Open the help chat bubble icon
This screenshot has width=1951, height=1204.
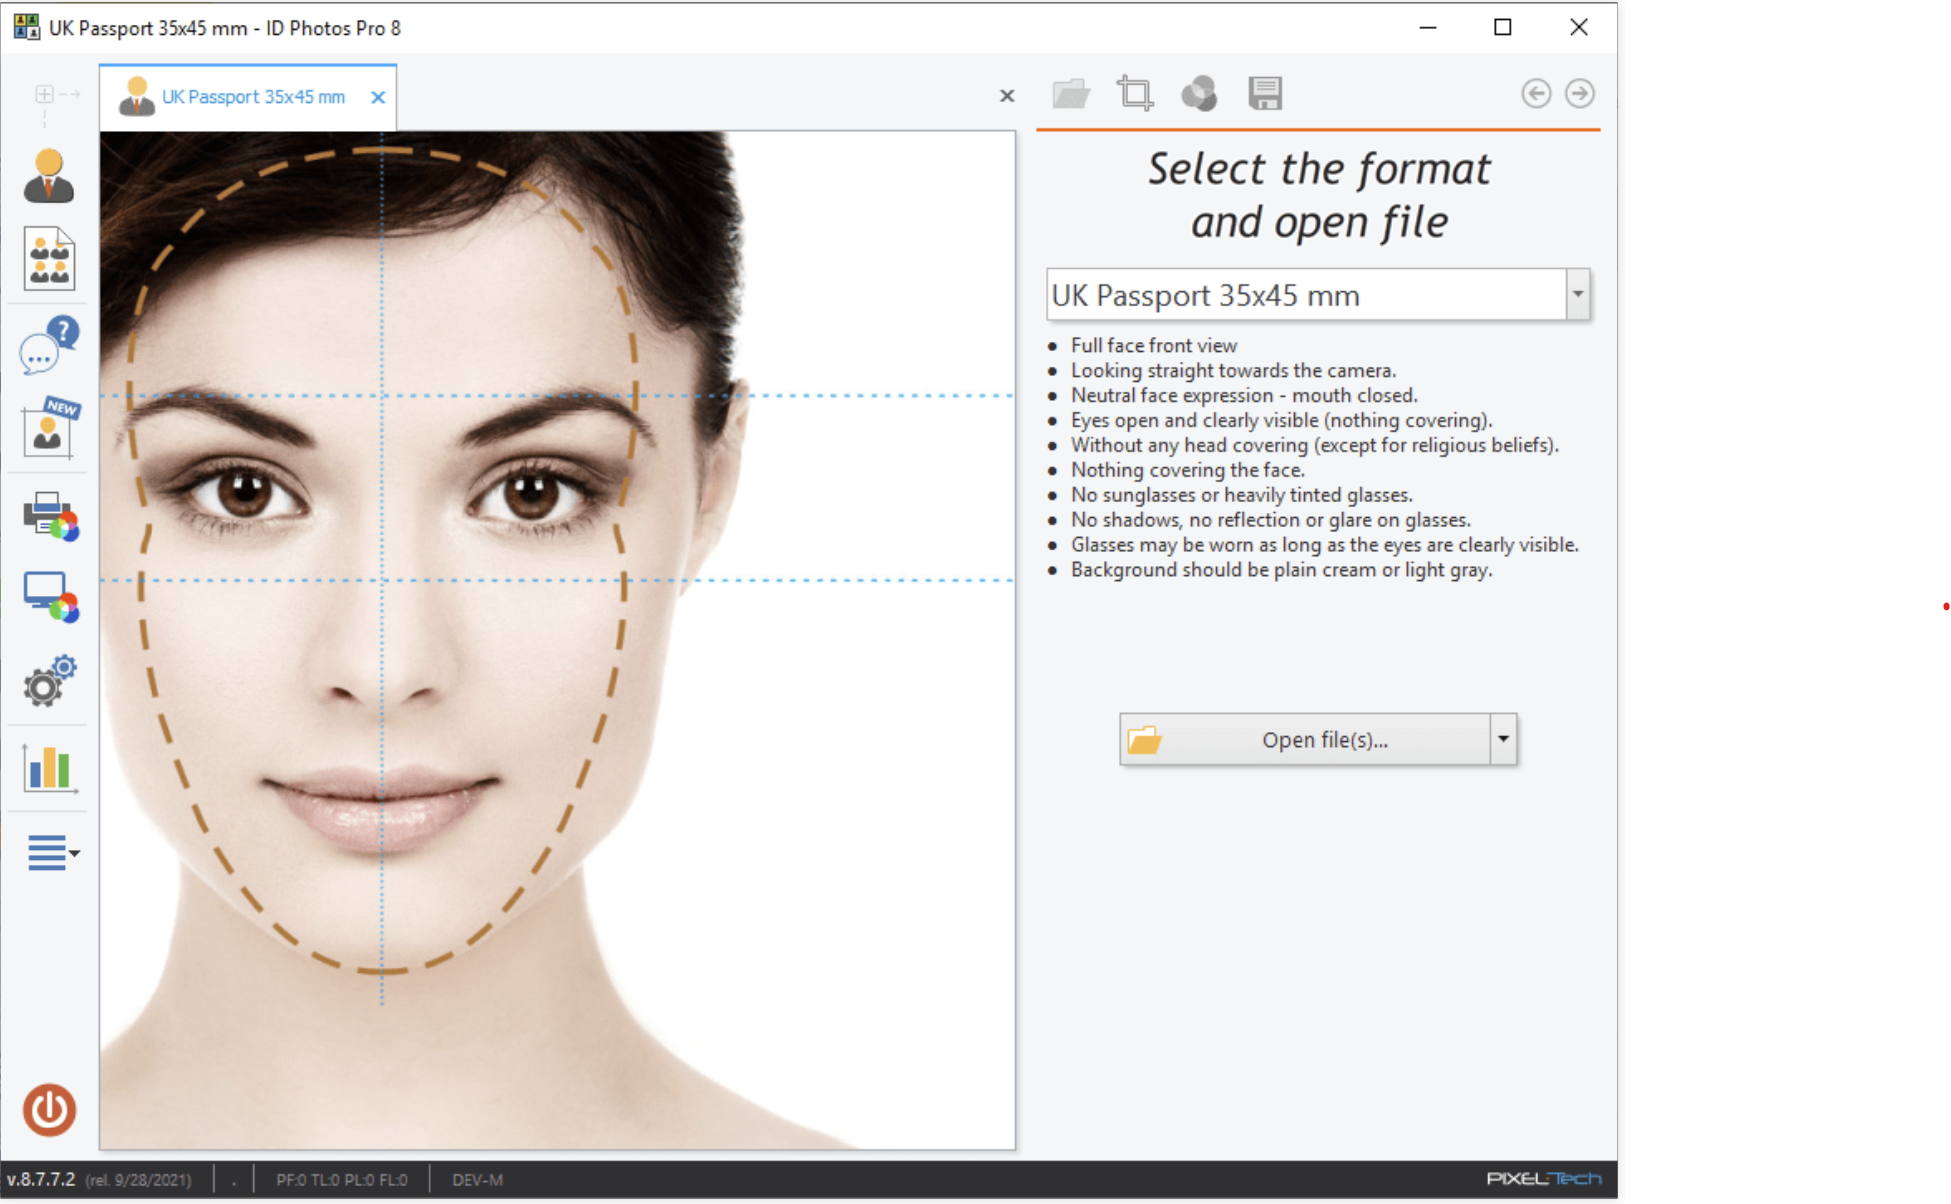49,345
